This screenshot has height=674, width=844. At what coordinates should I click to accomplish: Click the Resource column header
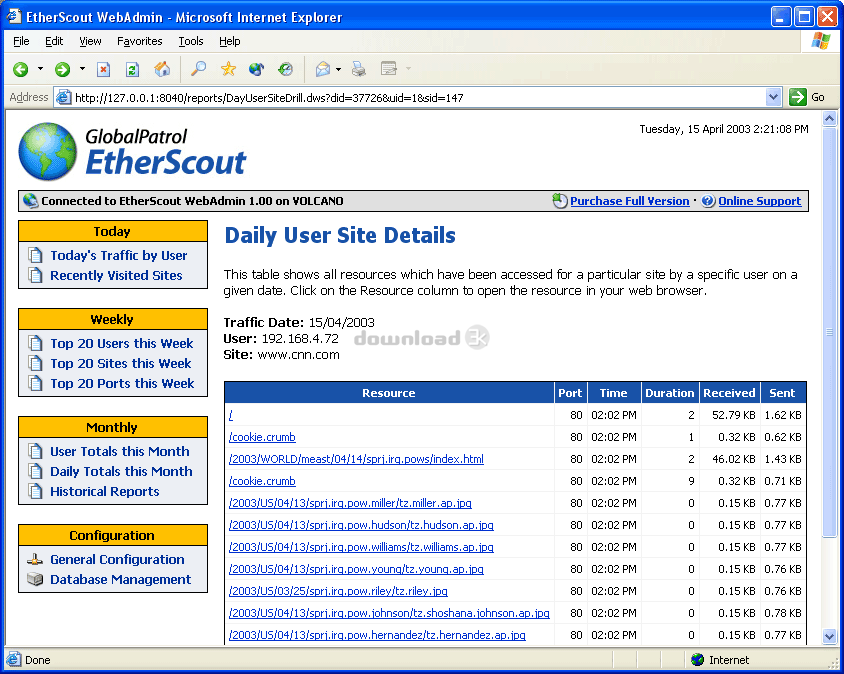(x=389, y=393)
